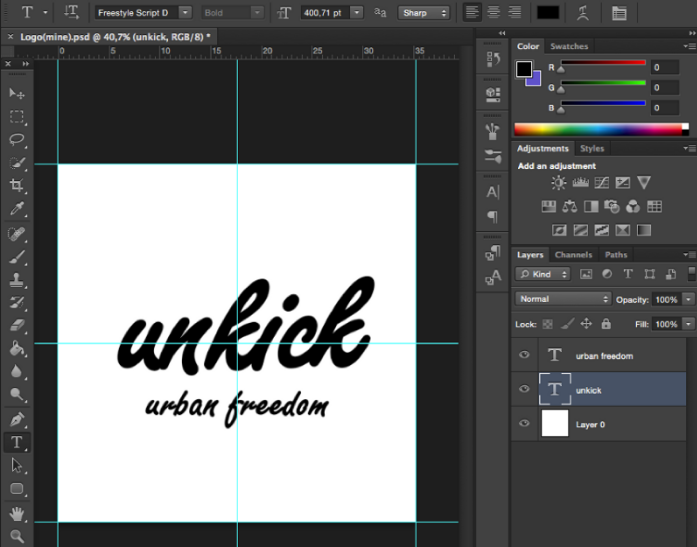Select the Color panel tab
The image size is (697, 547).
coord(528,46)
